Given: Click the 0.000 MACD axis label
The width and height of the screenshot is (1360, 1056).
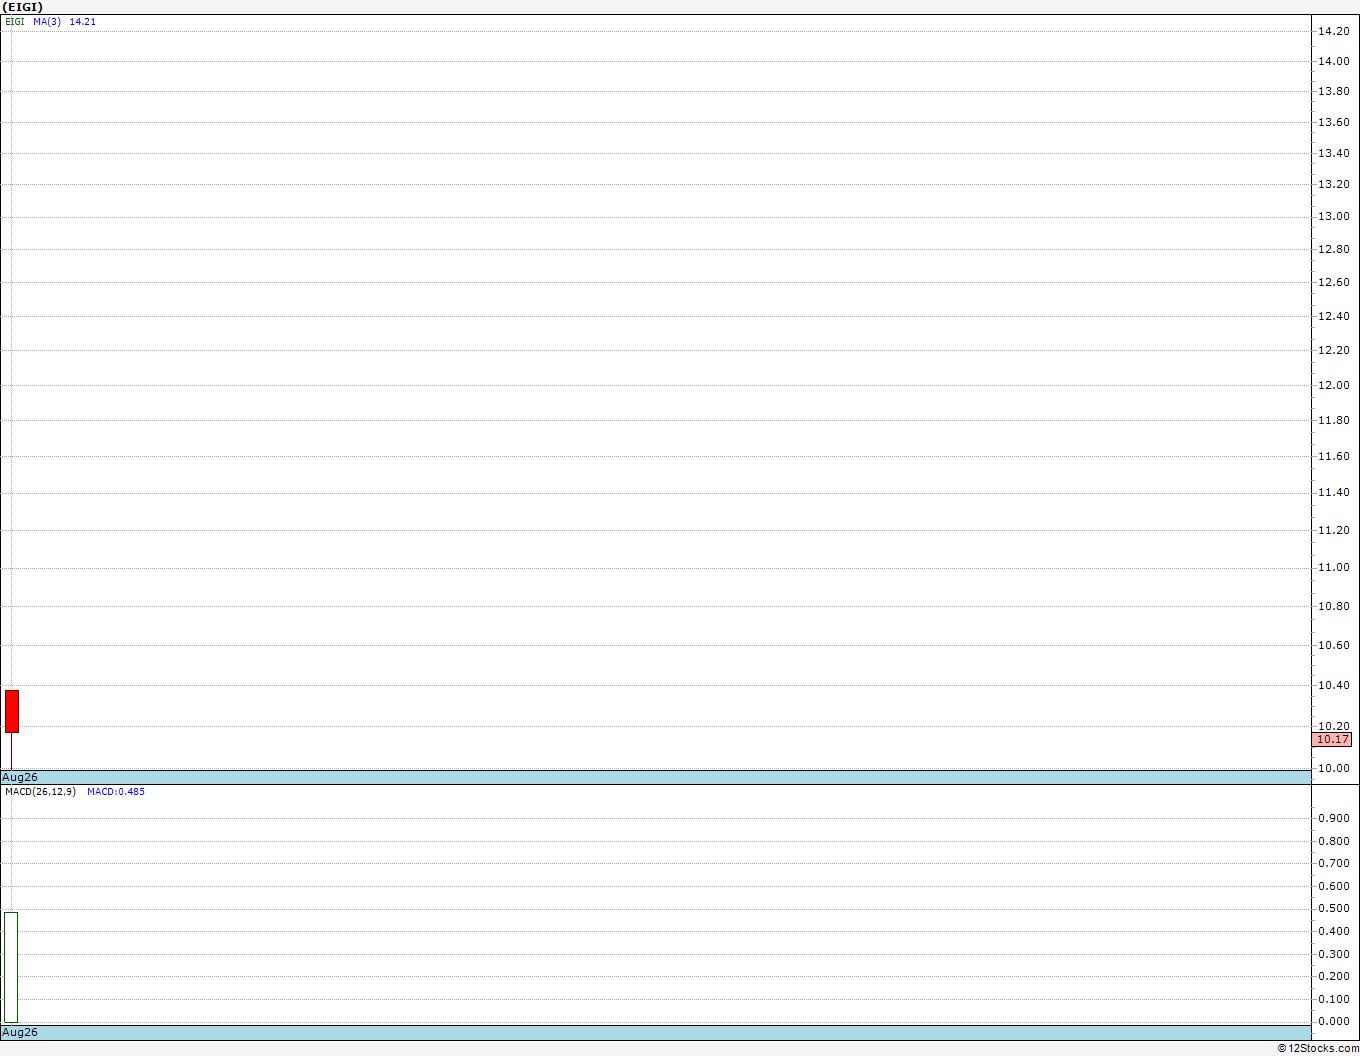Looking at the screenshot, I should click(1333, 1021).
